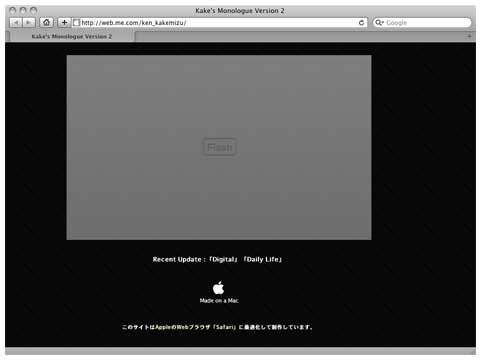This screenshot has width=481, height=360.
Task: Open the Daily Life recent update link
Action: point(263,259)
